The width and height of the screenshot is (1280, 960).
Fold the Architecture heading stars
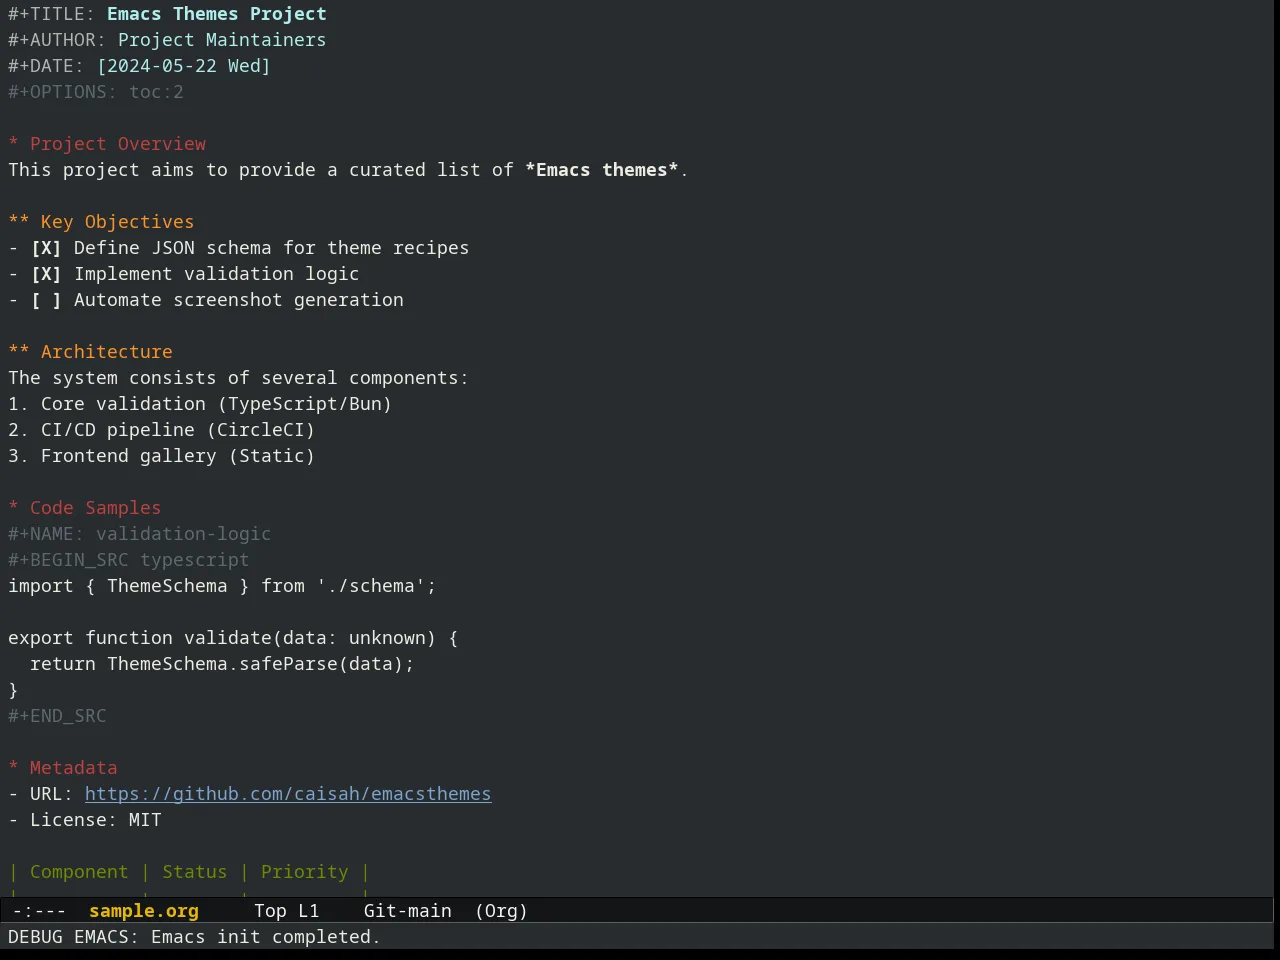(19, 352)
